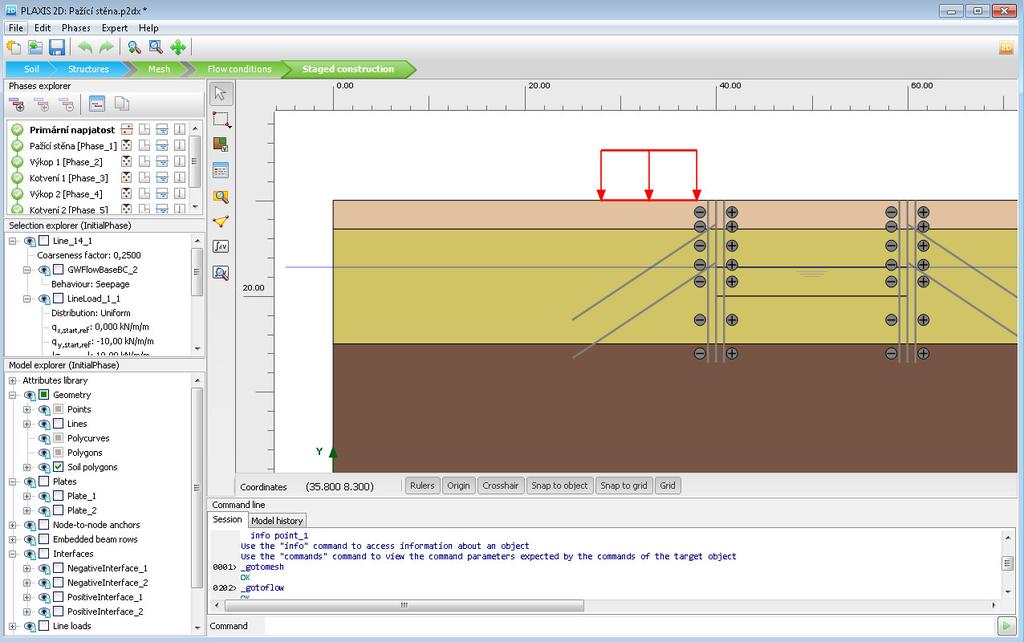Collapse the Plates tree node
The image size is (1024, 642).
(x=12, y=482)
